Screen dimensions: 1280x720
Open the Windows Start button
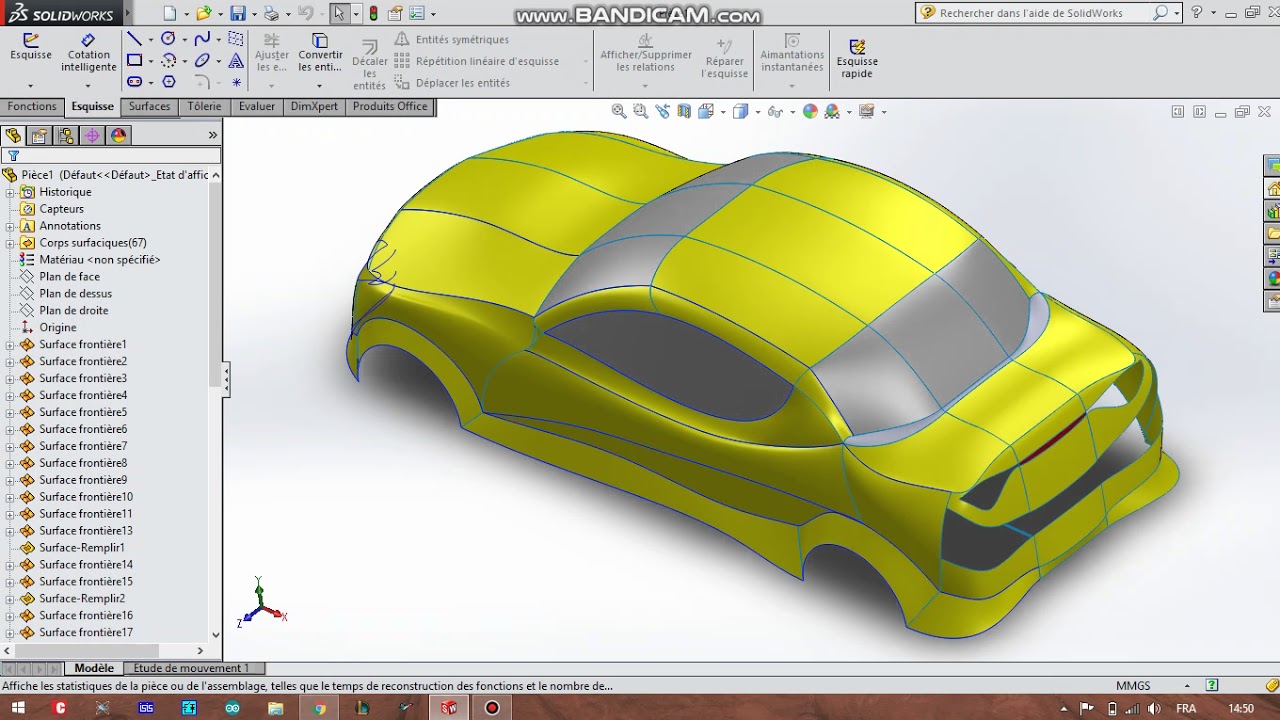(x=18, y=708)
